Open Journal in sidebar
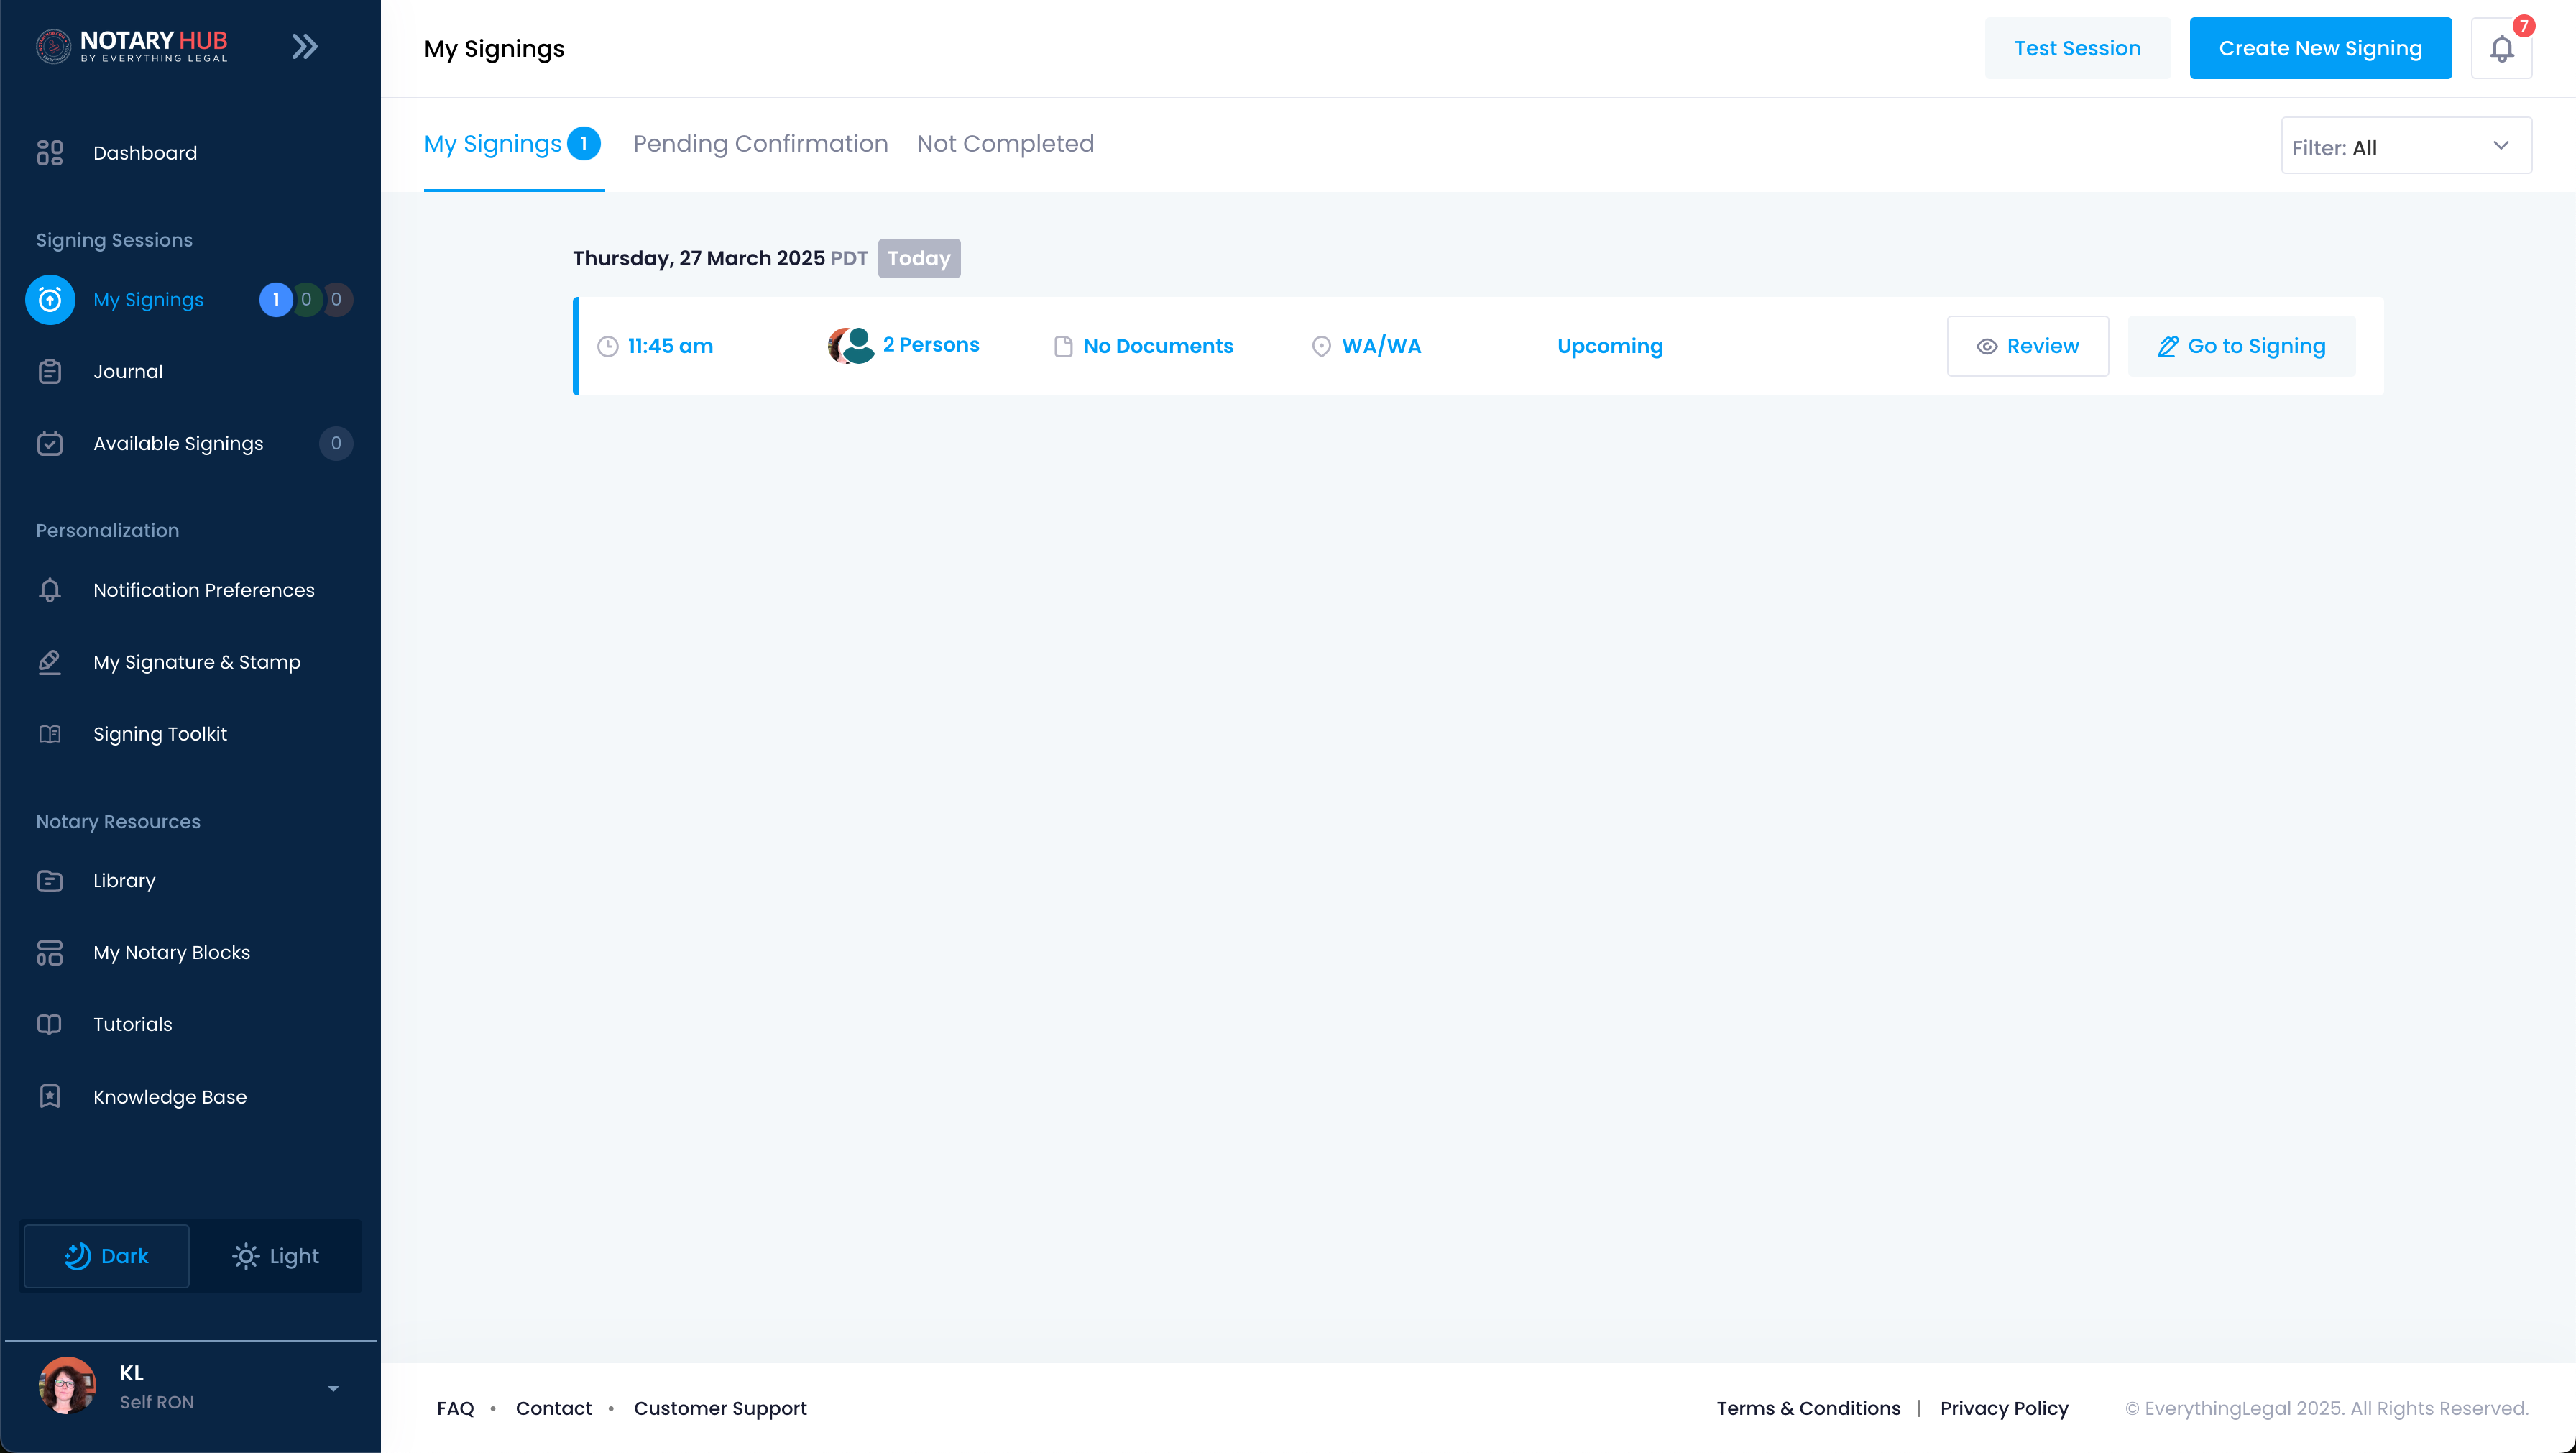Screen dimensions: 2576x1453 click(x=128, y=372)
